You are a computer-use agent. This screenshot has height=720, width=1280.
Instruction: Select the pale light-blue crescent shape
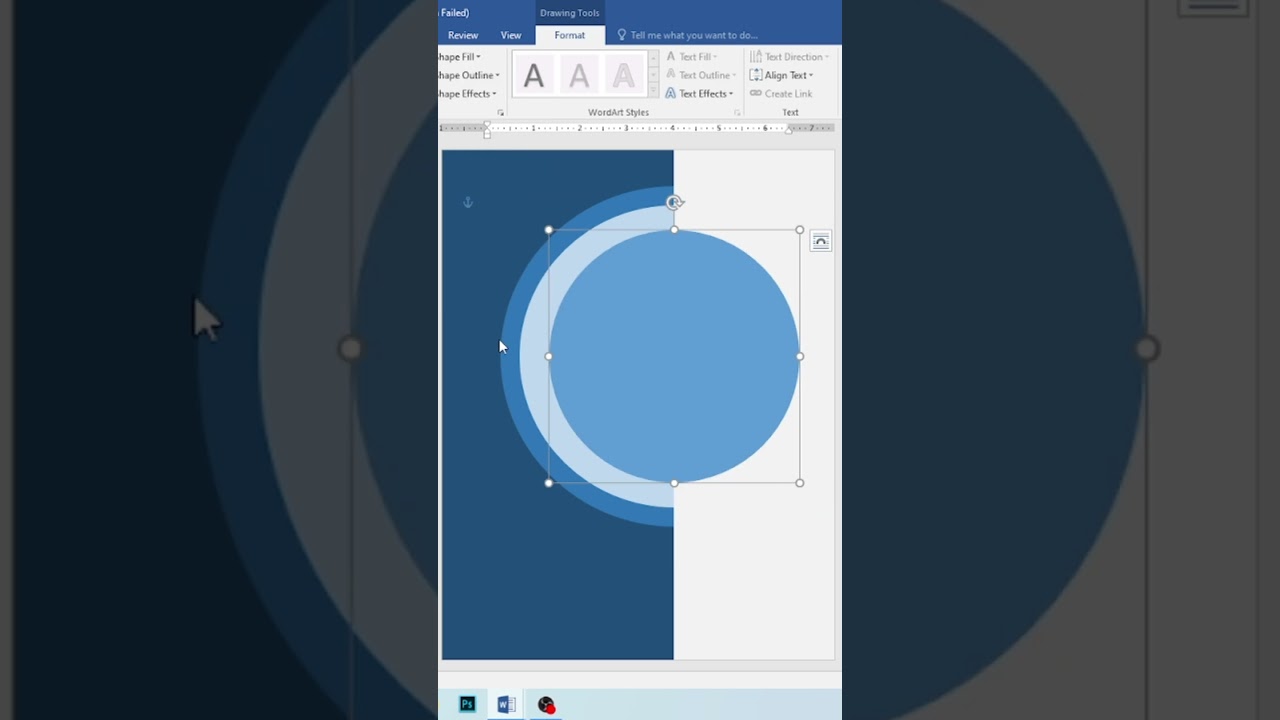(x=536, y=355)
